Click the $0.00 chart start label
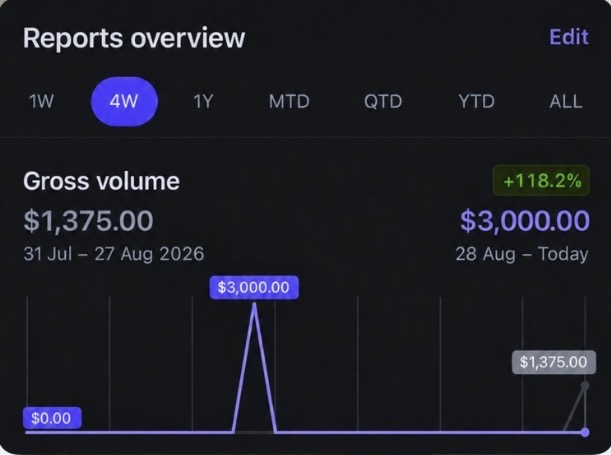Viewport: 611px width, 455px height. click(51, 418)
